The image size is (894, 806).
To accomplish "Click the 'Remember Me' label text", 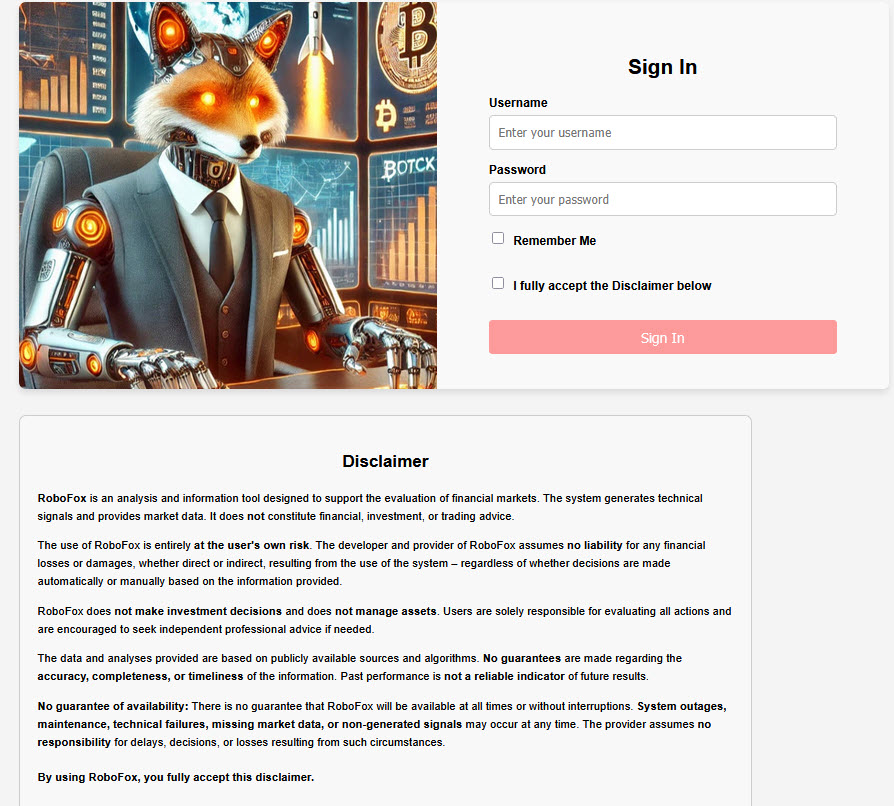I will (554, 241).
